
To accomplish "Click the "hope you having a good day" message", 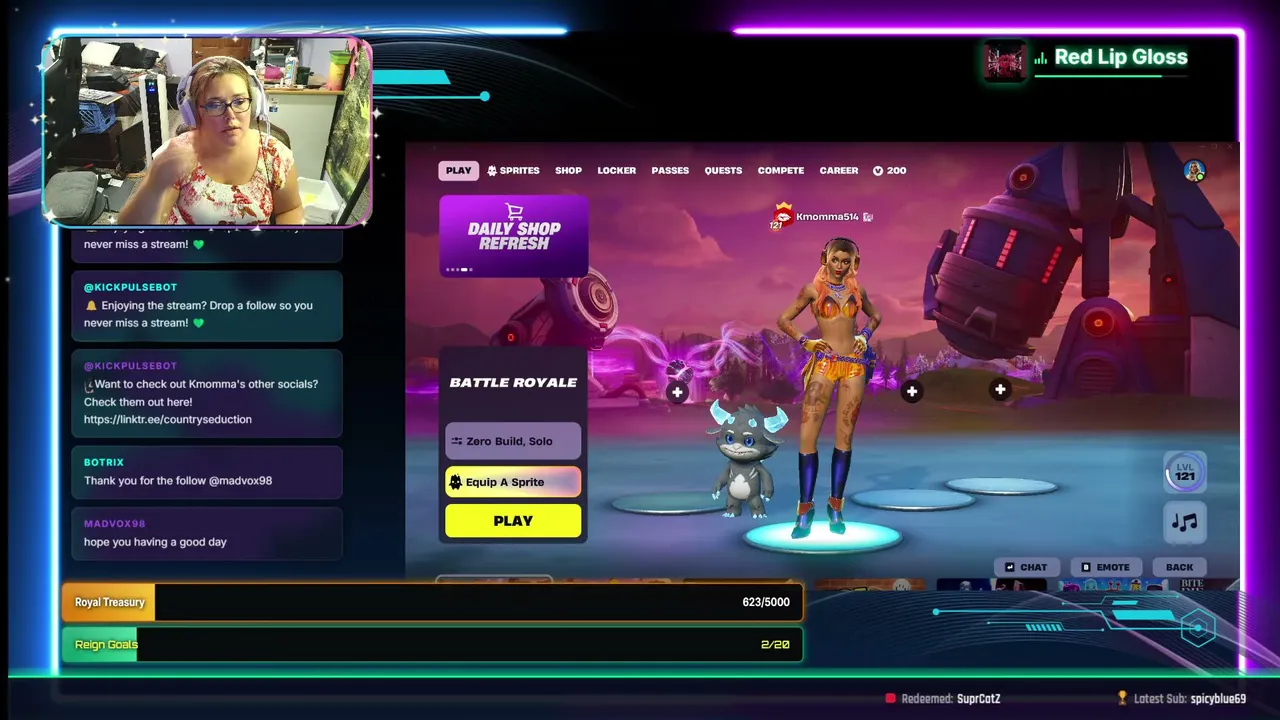I will pos(155,542).
